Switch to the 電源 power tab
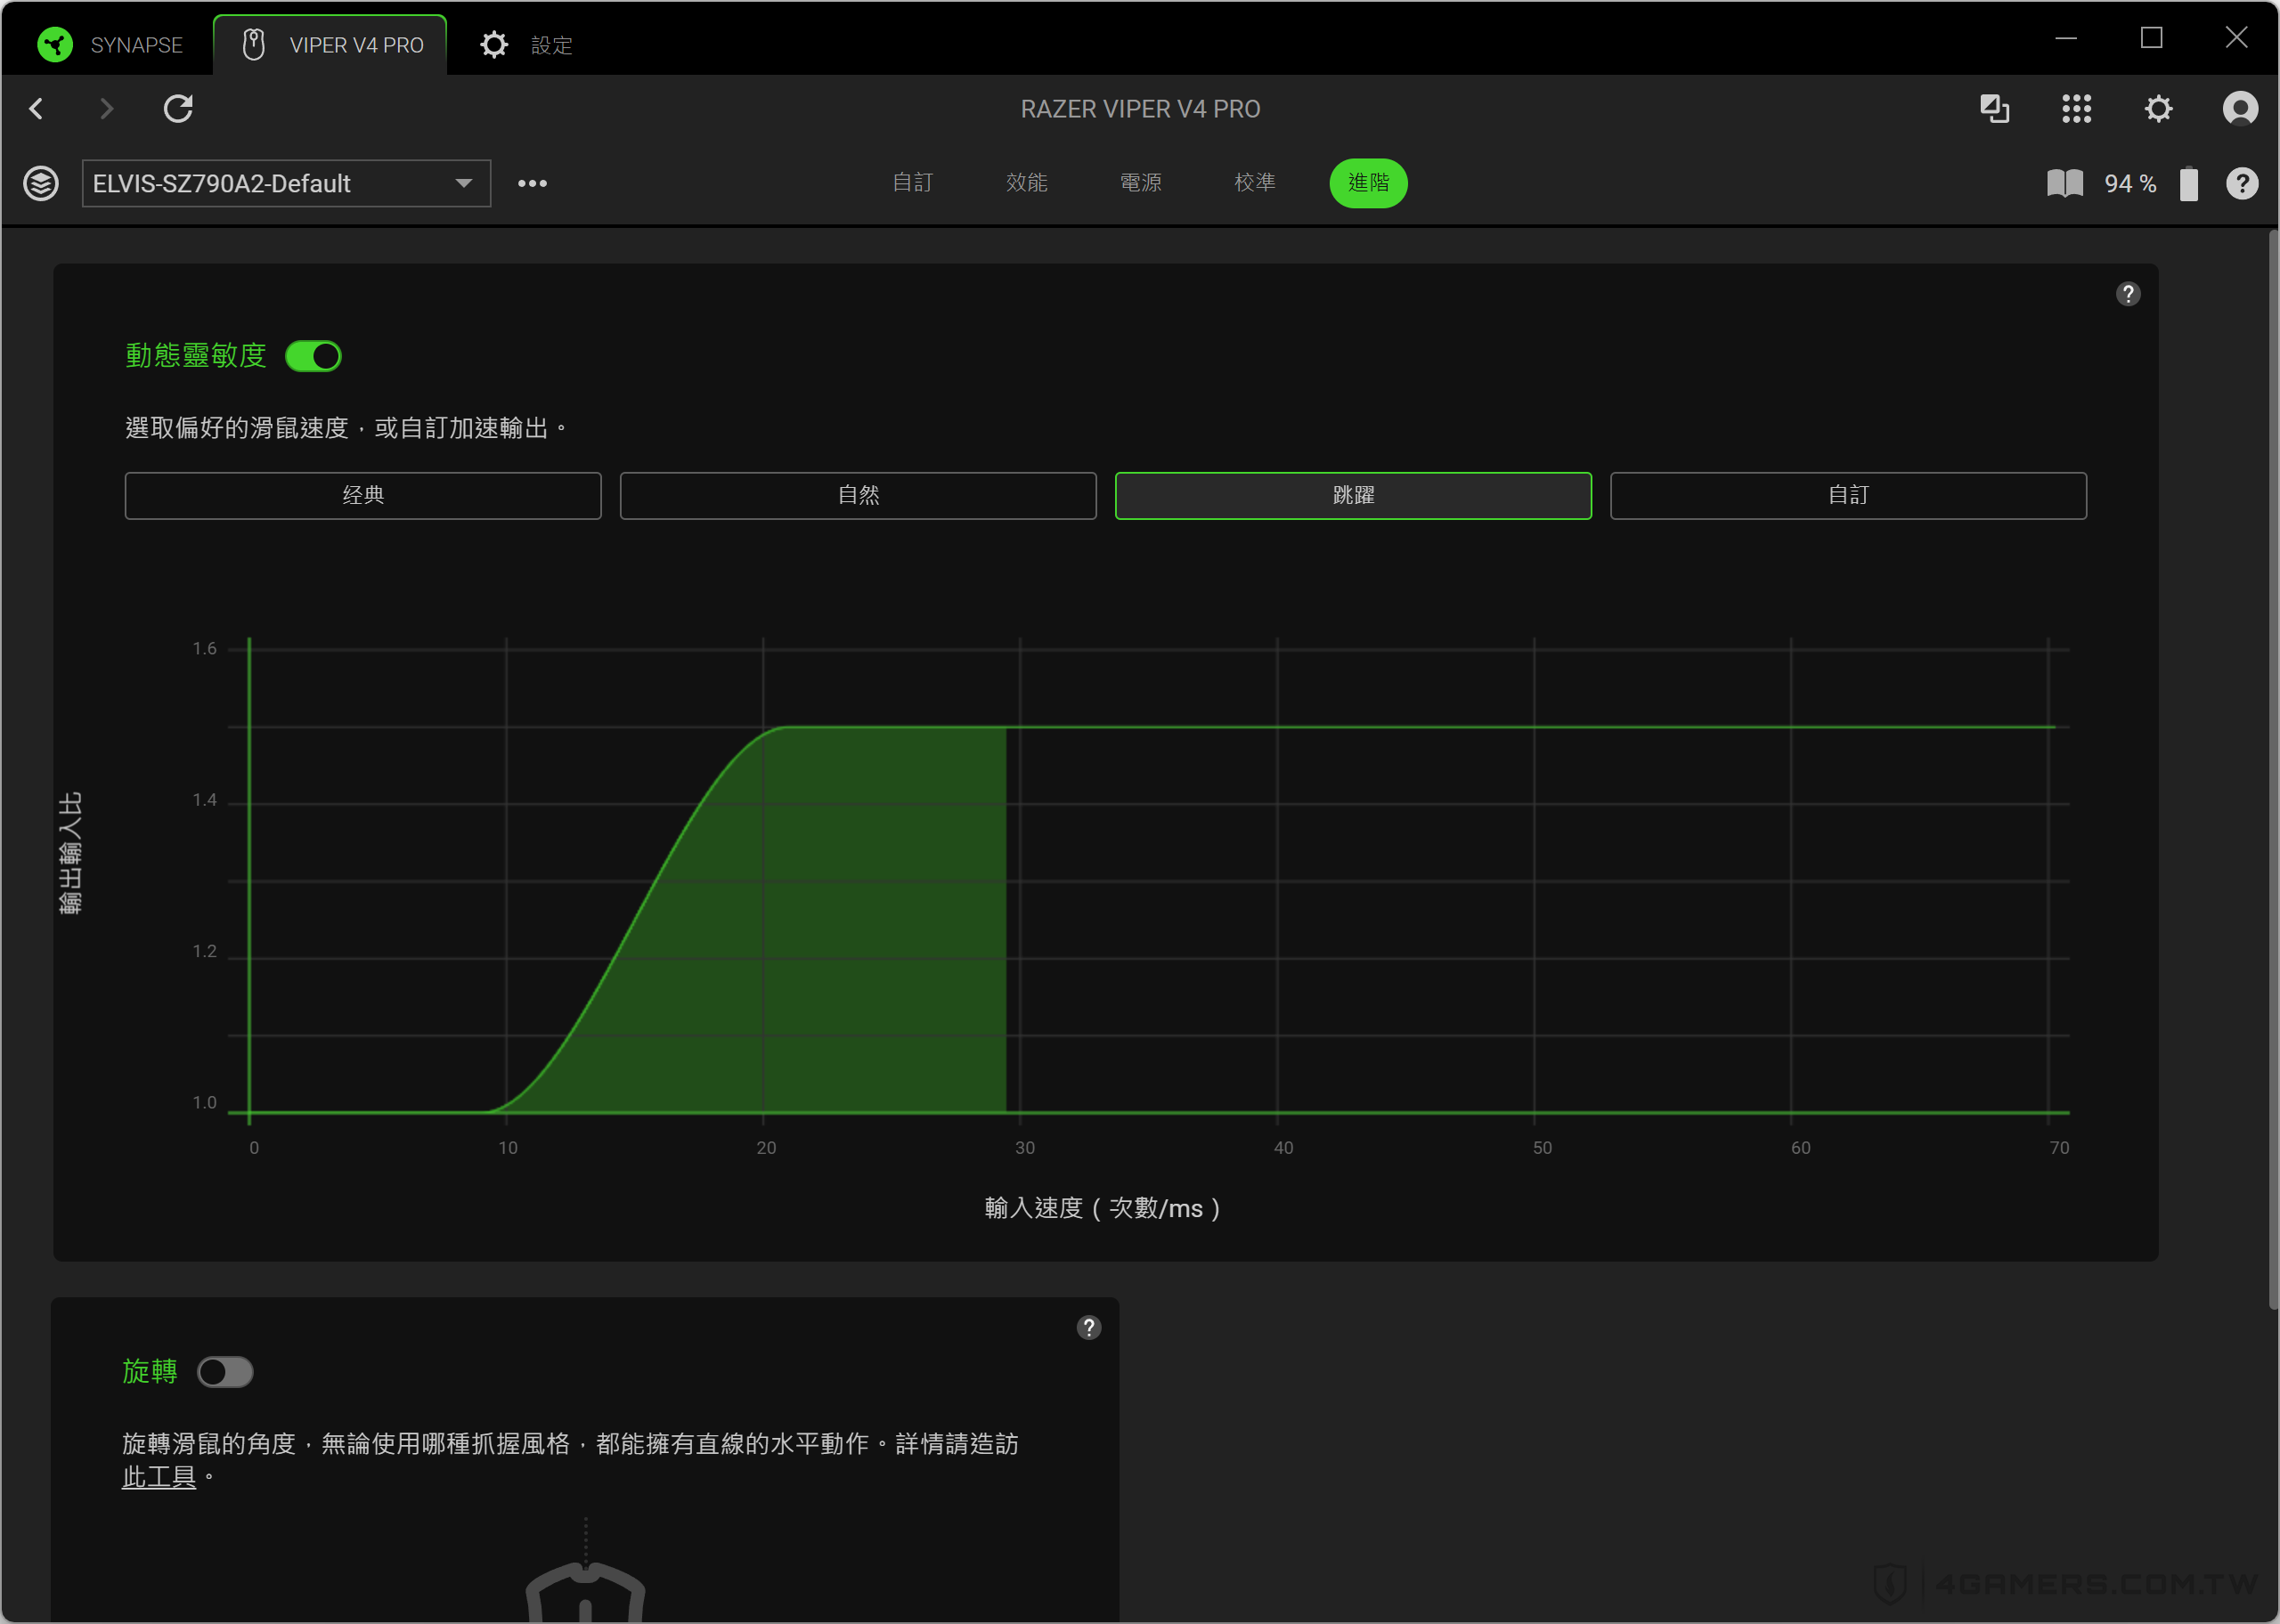 click(x=1140, y=182)
